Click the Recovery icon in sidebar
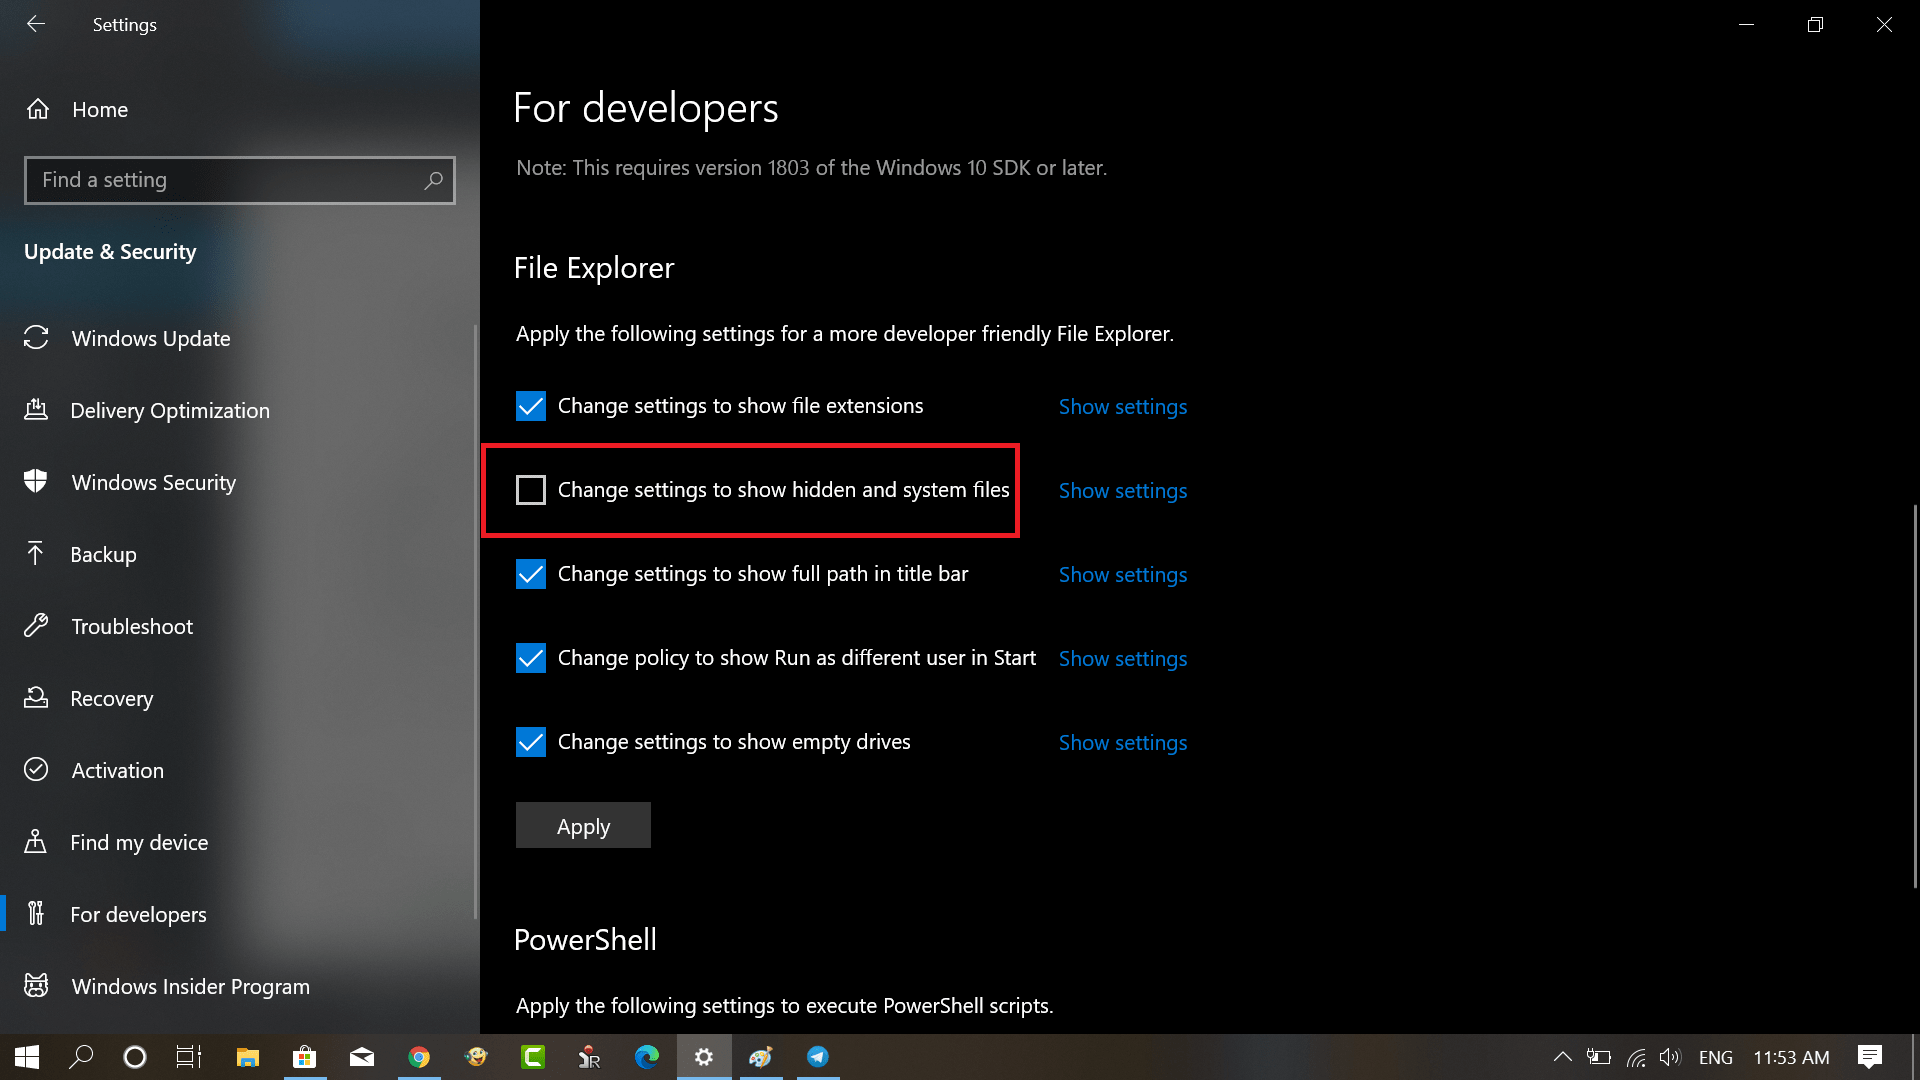 [36, 698]
